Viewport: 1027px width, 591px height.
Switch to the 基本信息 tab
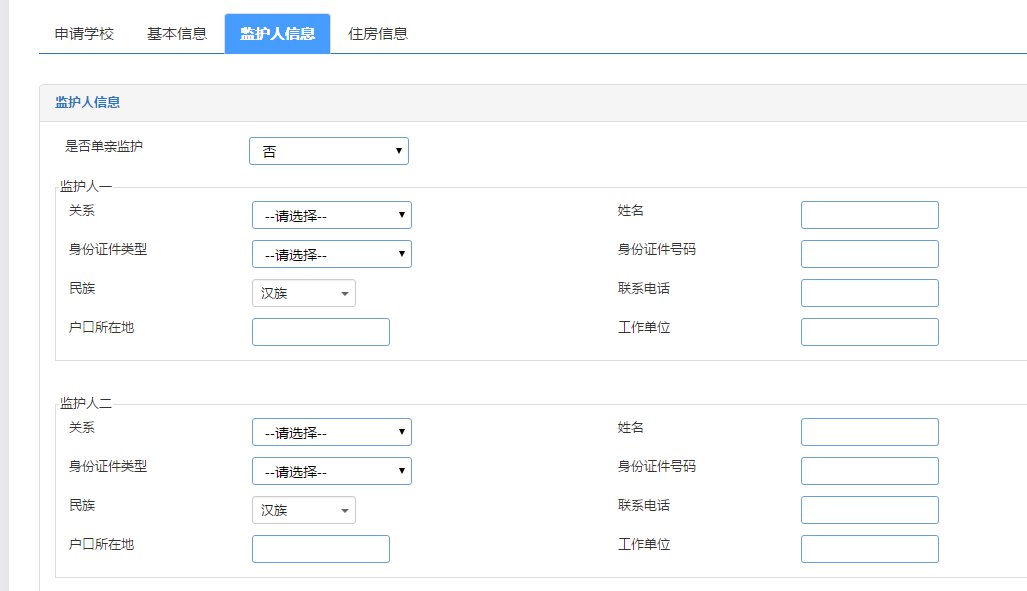tap(177, 34)
